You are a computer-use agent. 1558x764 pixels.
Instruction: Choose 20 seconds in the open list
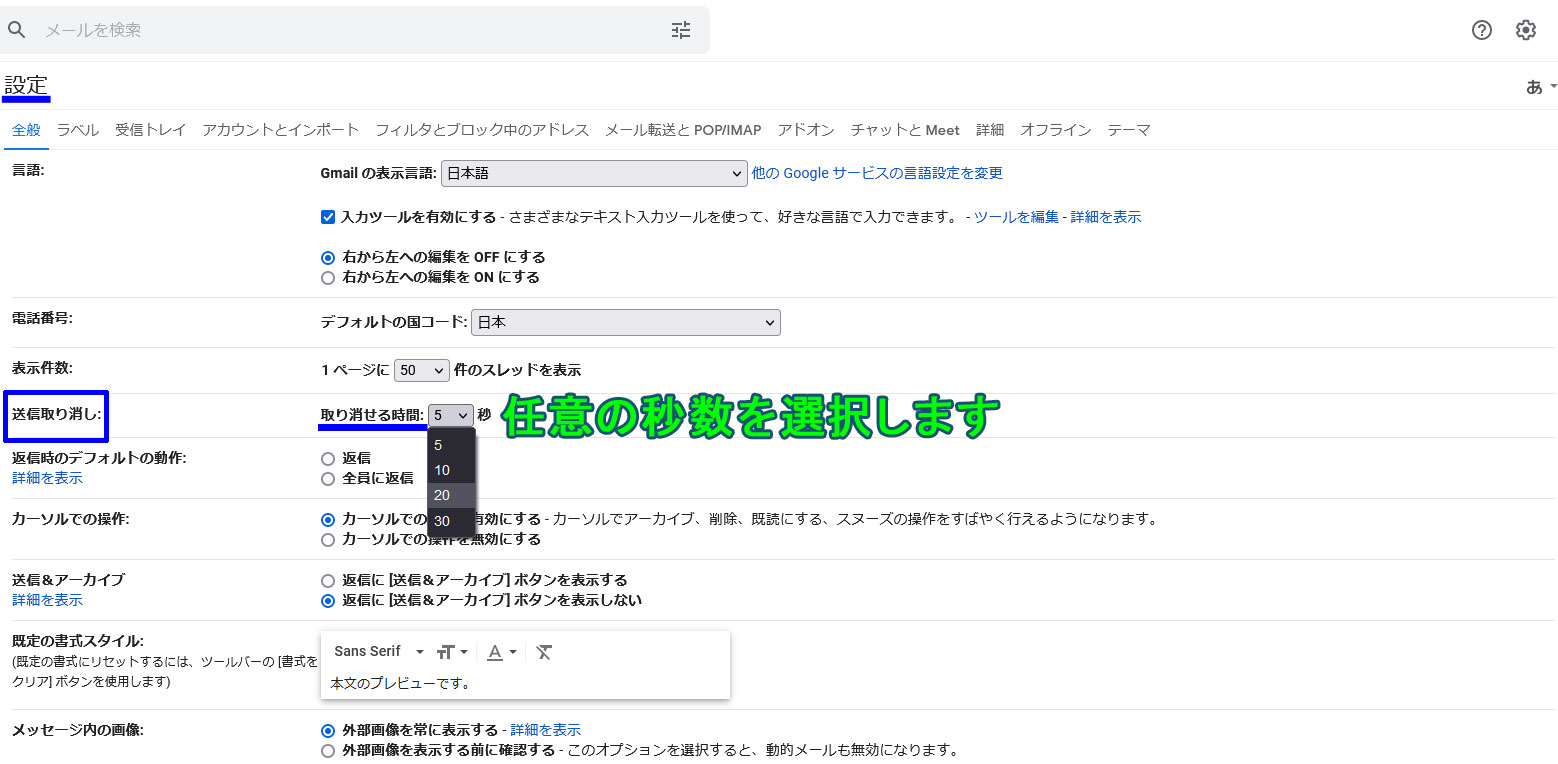451,495
